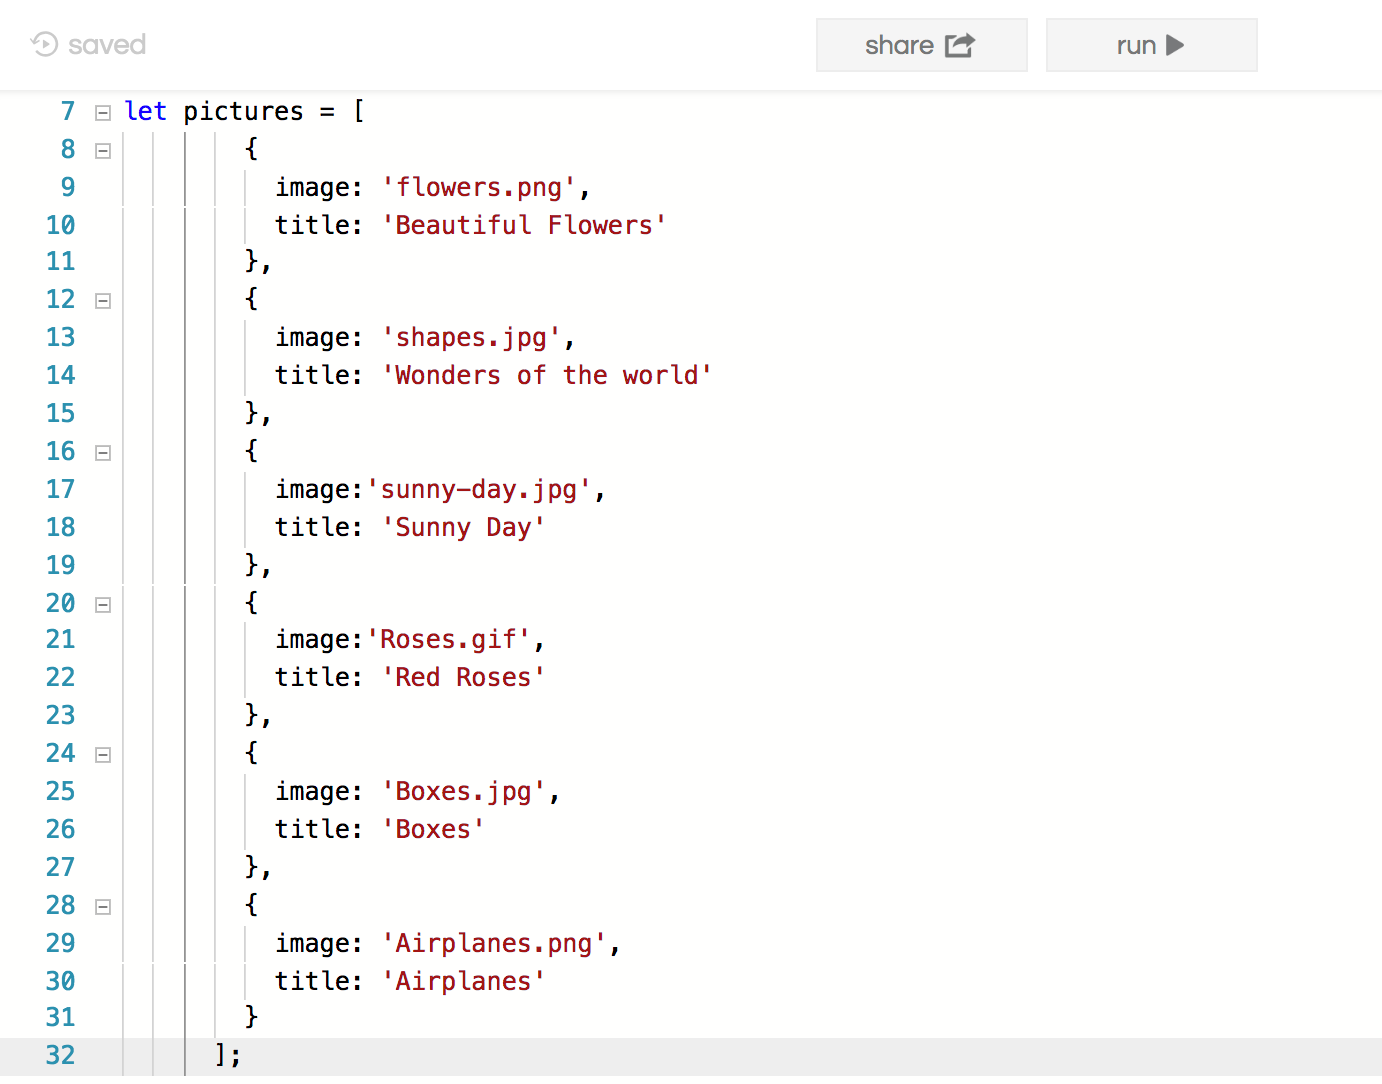Click the share button

(x=921, y=45)
